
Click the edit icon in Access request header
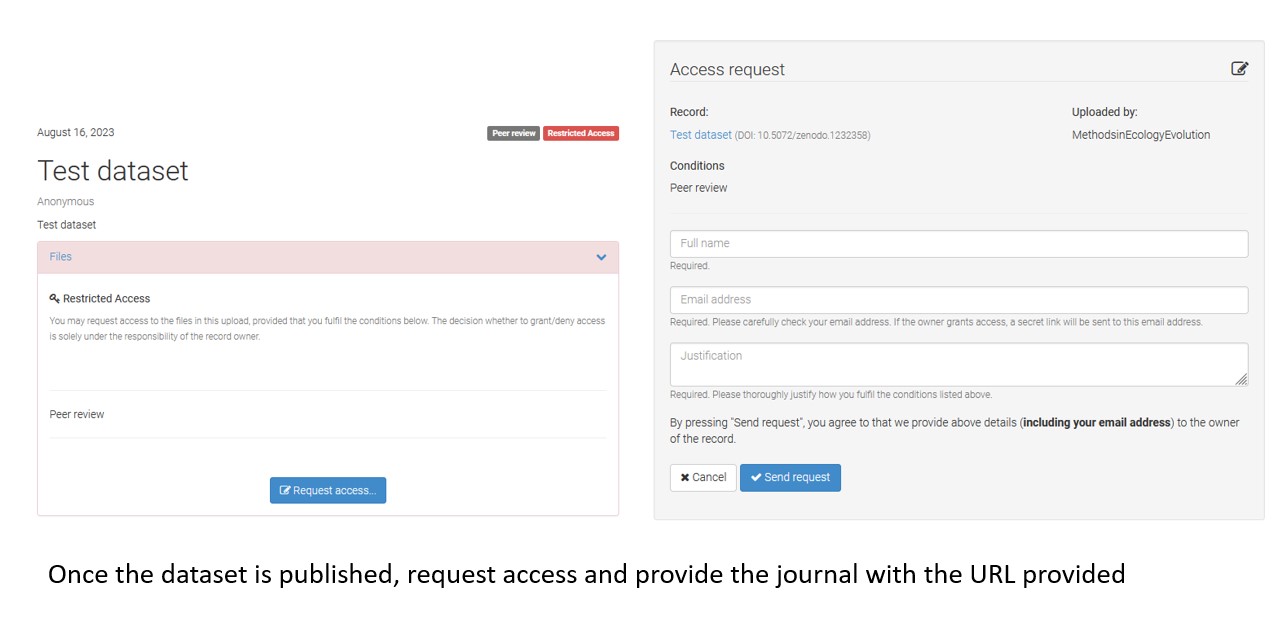[1239, 69]
